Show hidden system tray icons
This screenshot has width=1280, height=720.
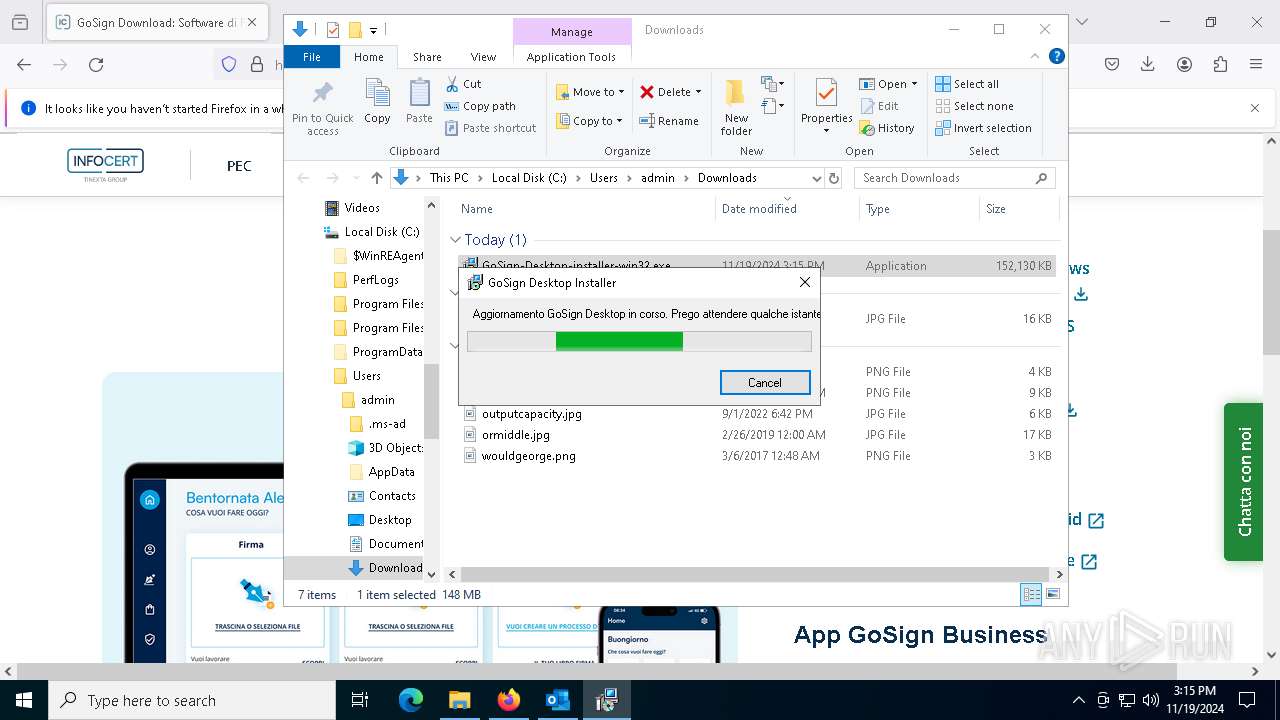1078,700
